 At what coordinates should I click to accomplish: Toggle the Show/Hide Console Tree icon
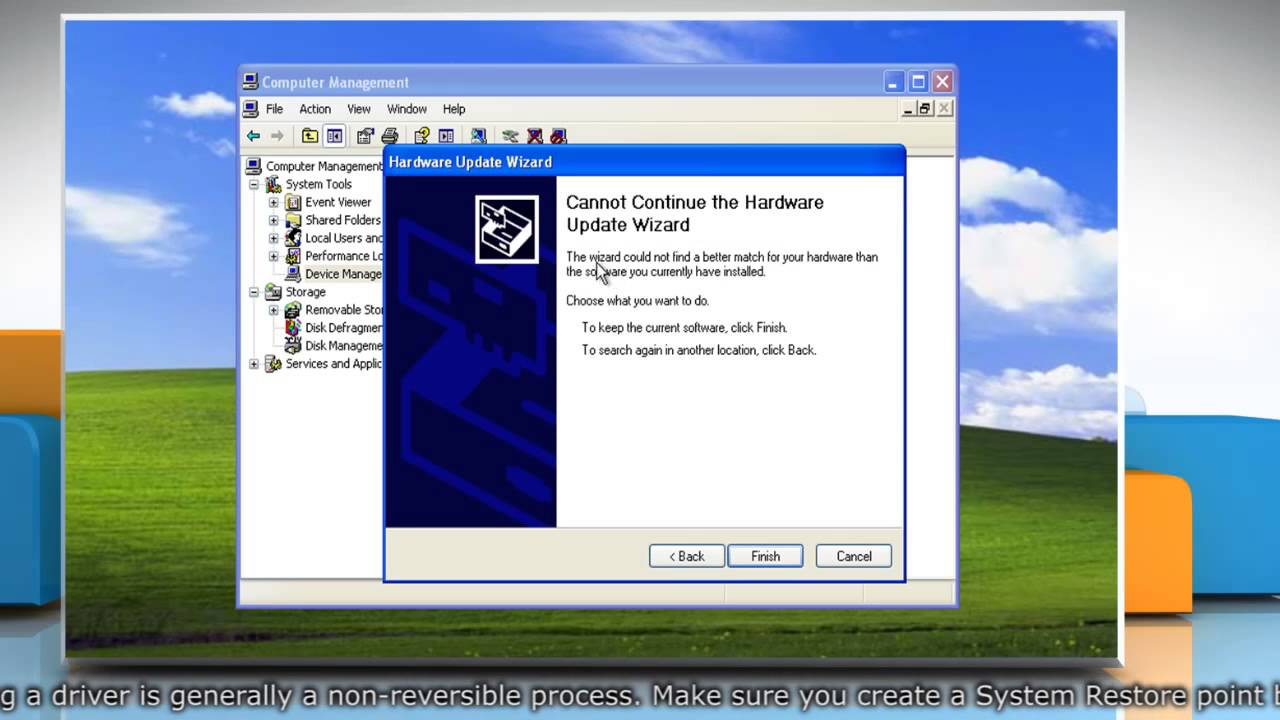pyautogui.click(x=334, y=136)
